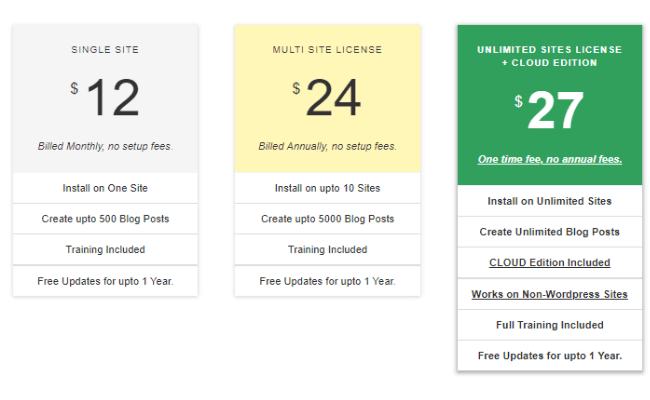Click 'Training Included' in Multi Site card
Image resolution: width=650 pixels, height=400 pixels.
click(x=327, y=250)
